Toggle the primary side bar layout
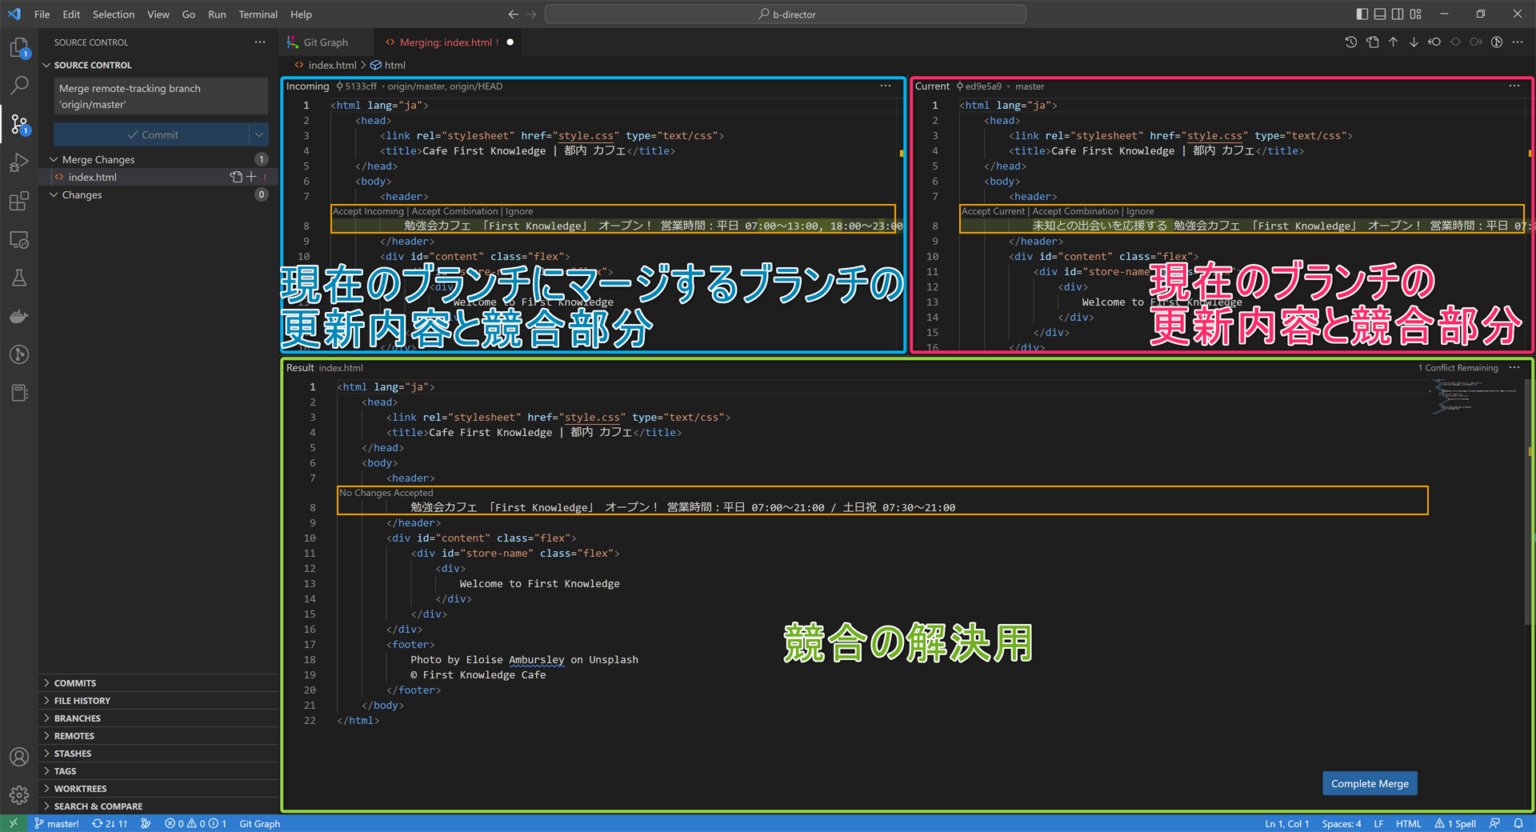The height and width of the screenshot is (832, 1536). pos(1362,14)
